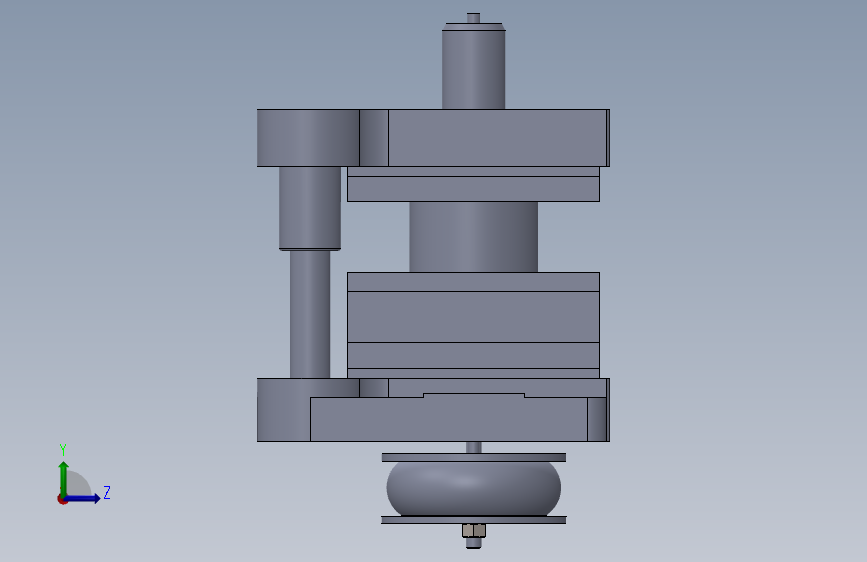Select the tallest layer of the lower block

473,316
